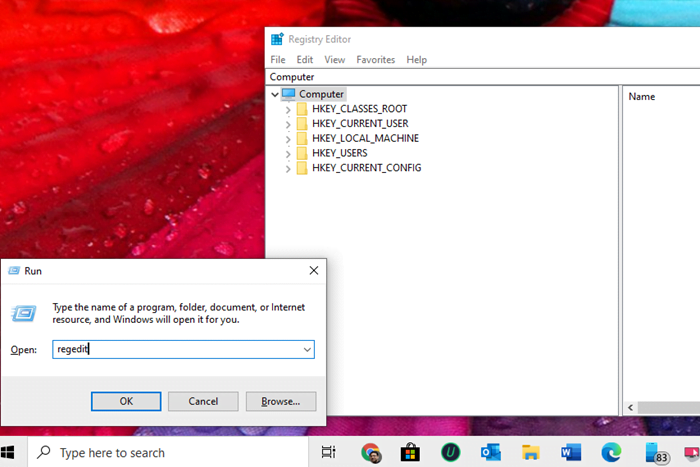Click the Type here to search box
This screenshot has width=700, height=467.
point(168,453)
